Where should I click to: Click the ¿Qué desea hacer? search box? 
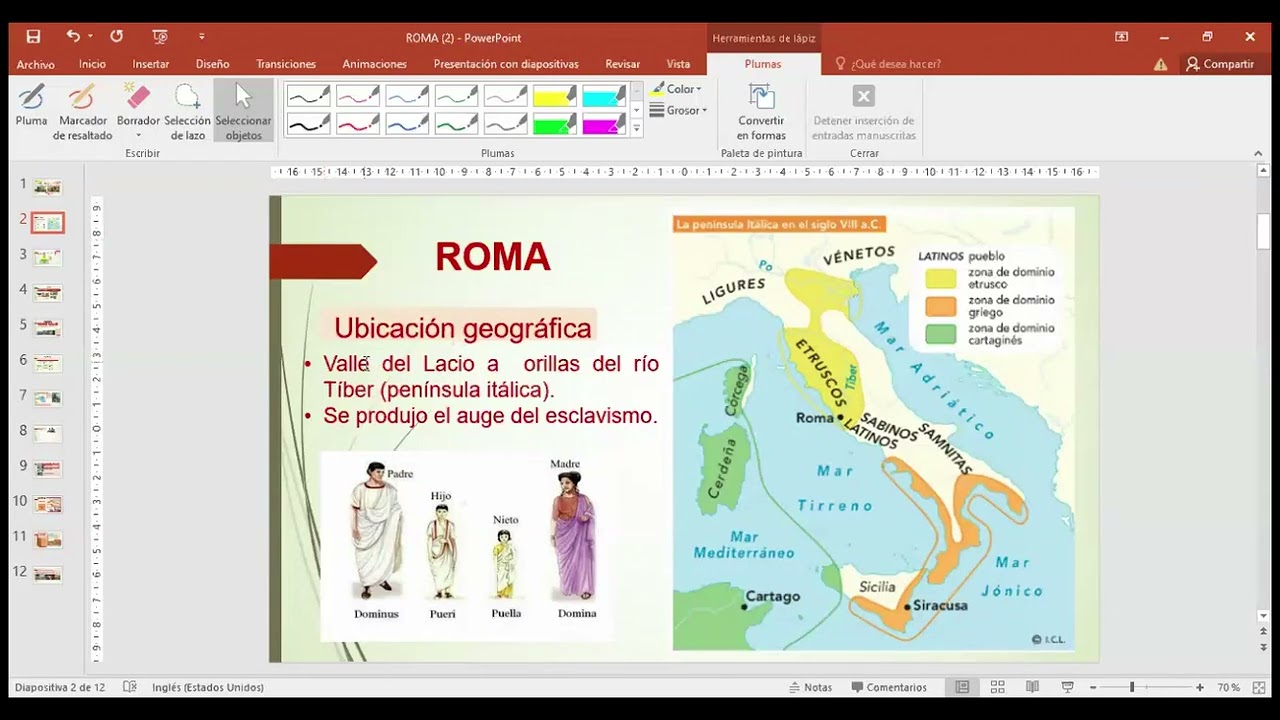pos(888,64)
